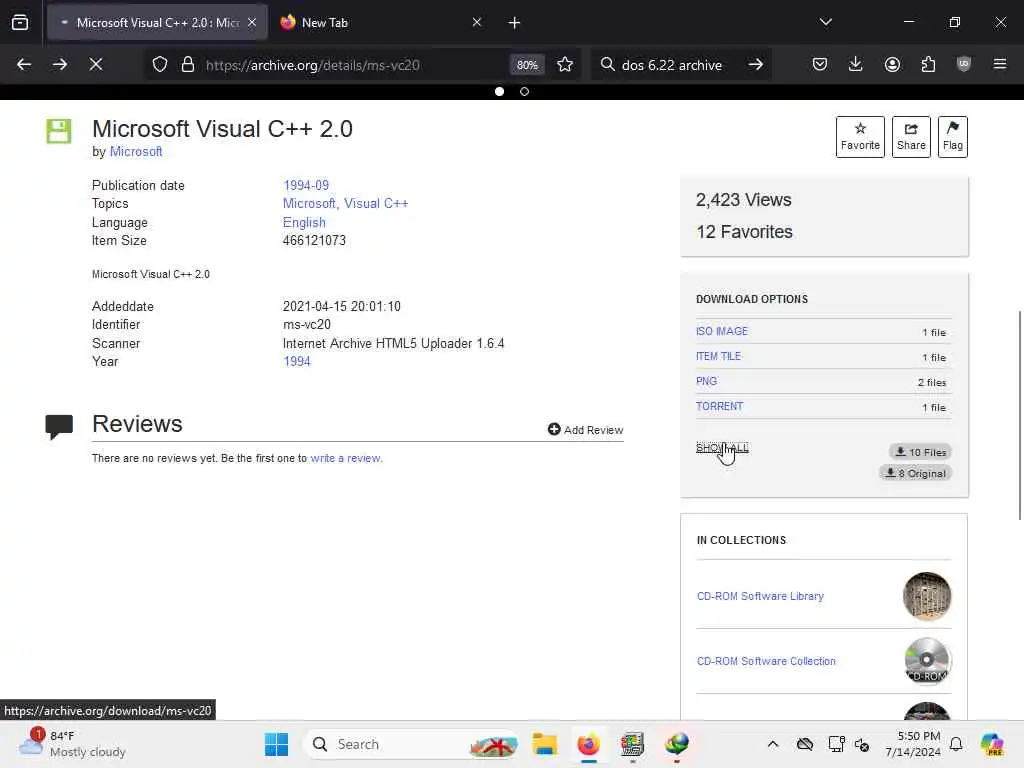Open the CD-ROM Software Library collection link

760,596
